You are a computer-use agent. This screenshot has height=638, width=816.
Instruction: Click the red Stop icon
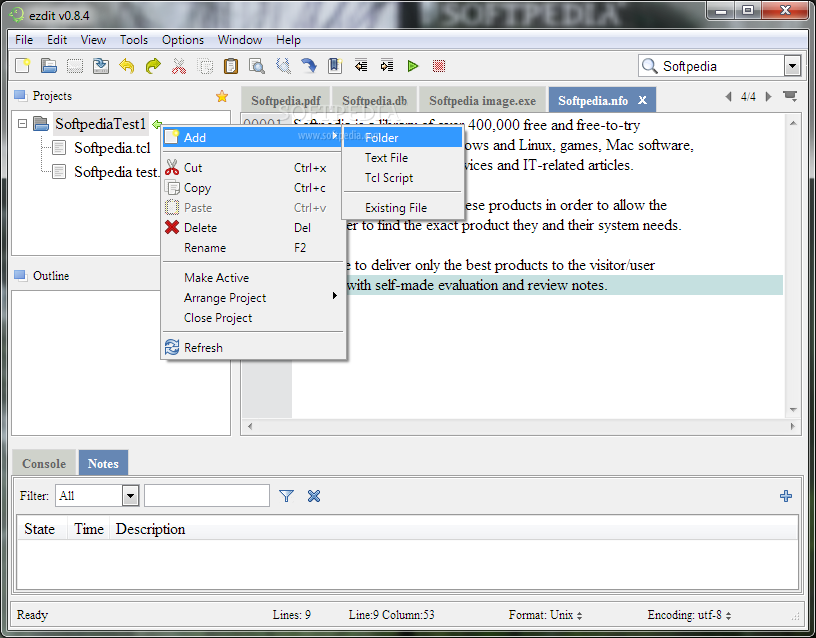tap(439, 66)
